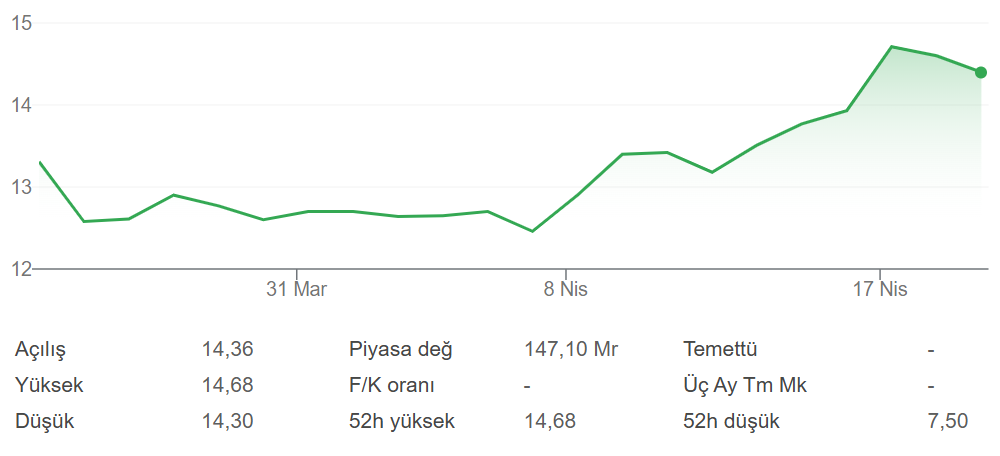Select the Temettü label

coord(720,350)
